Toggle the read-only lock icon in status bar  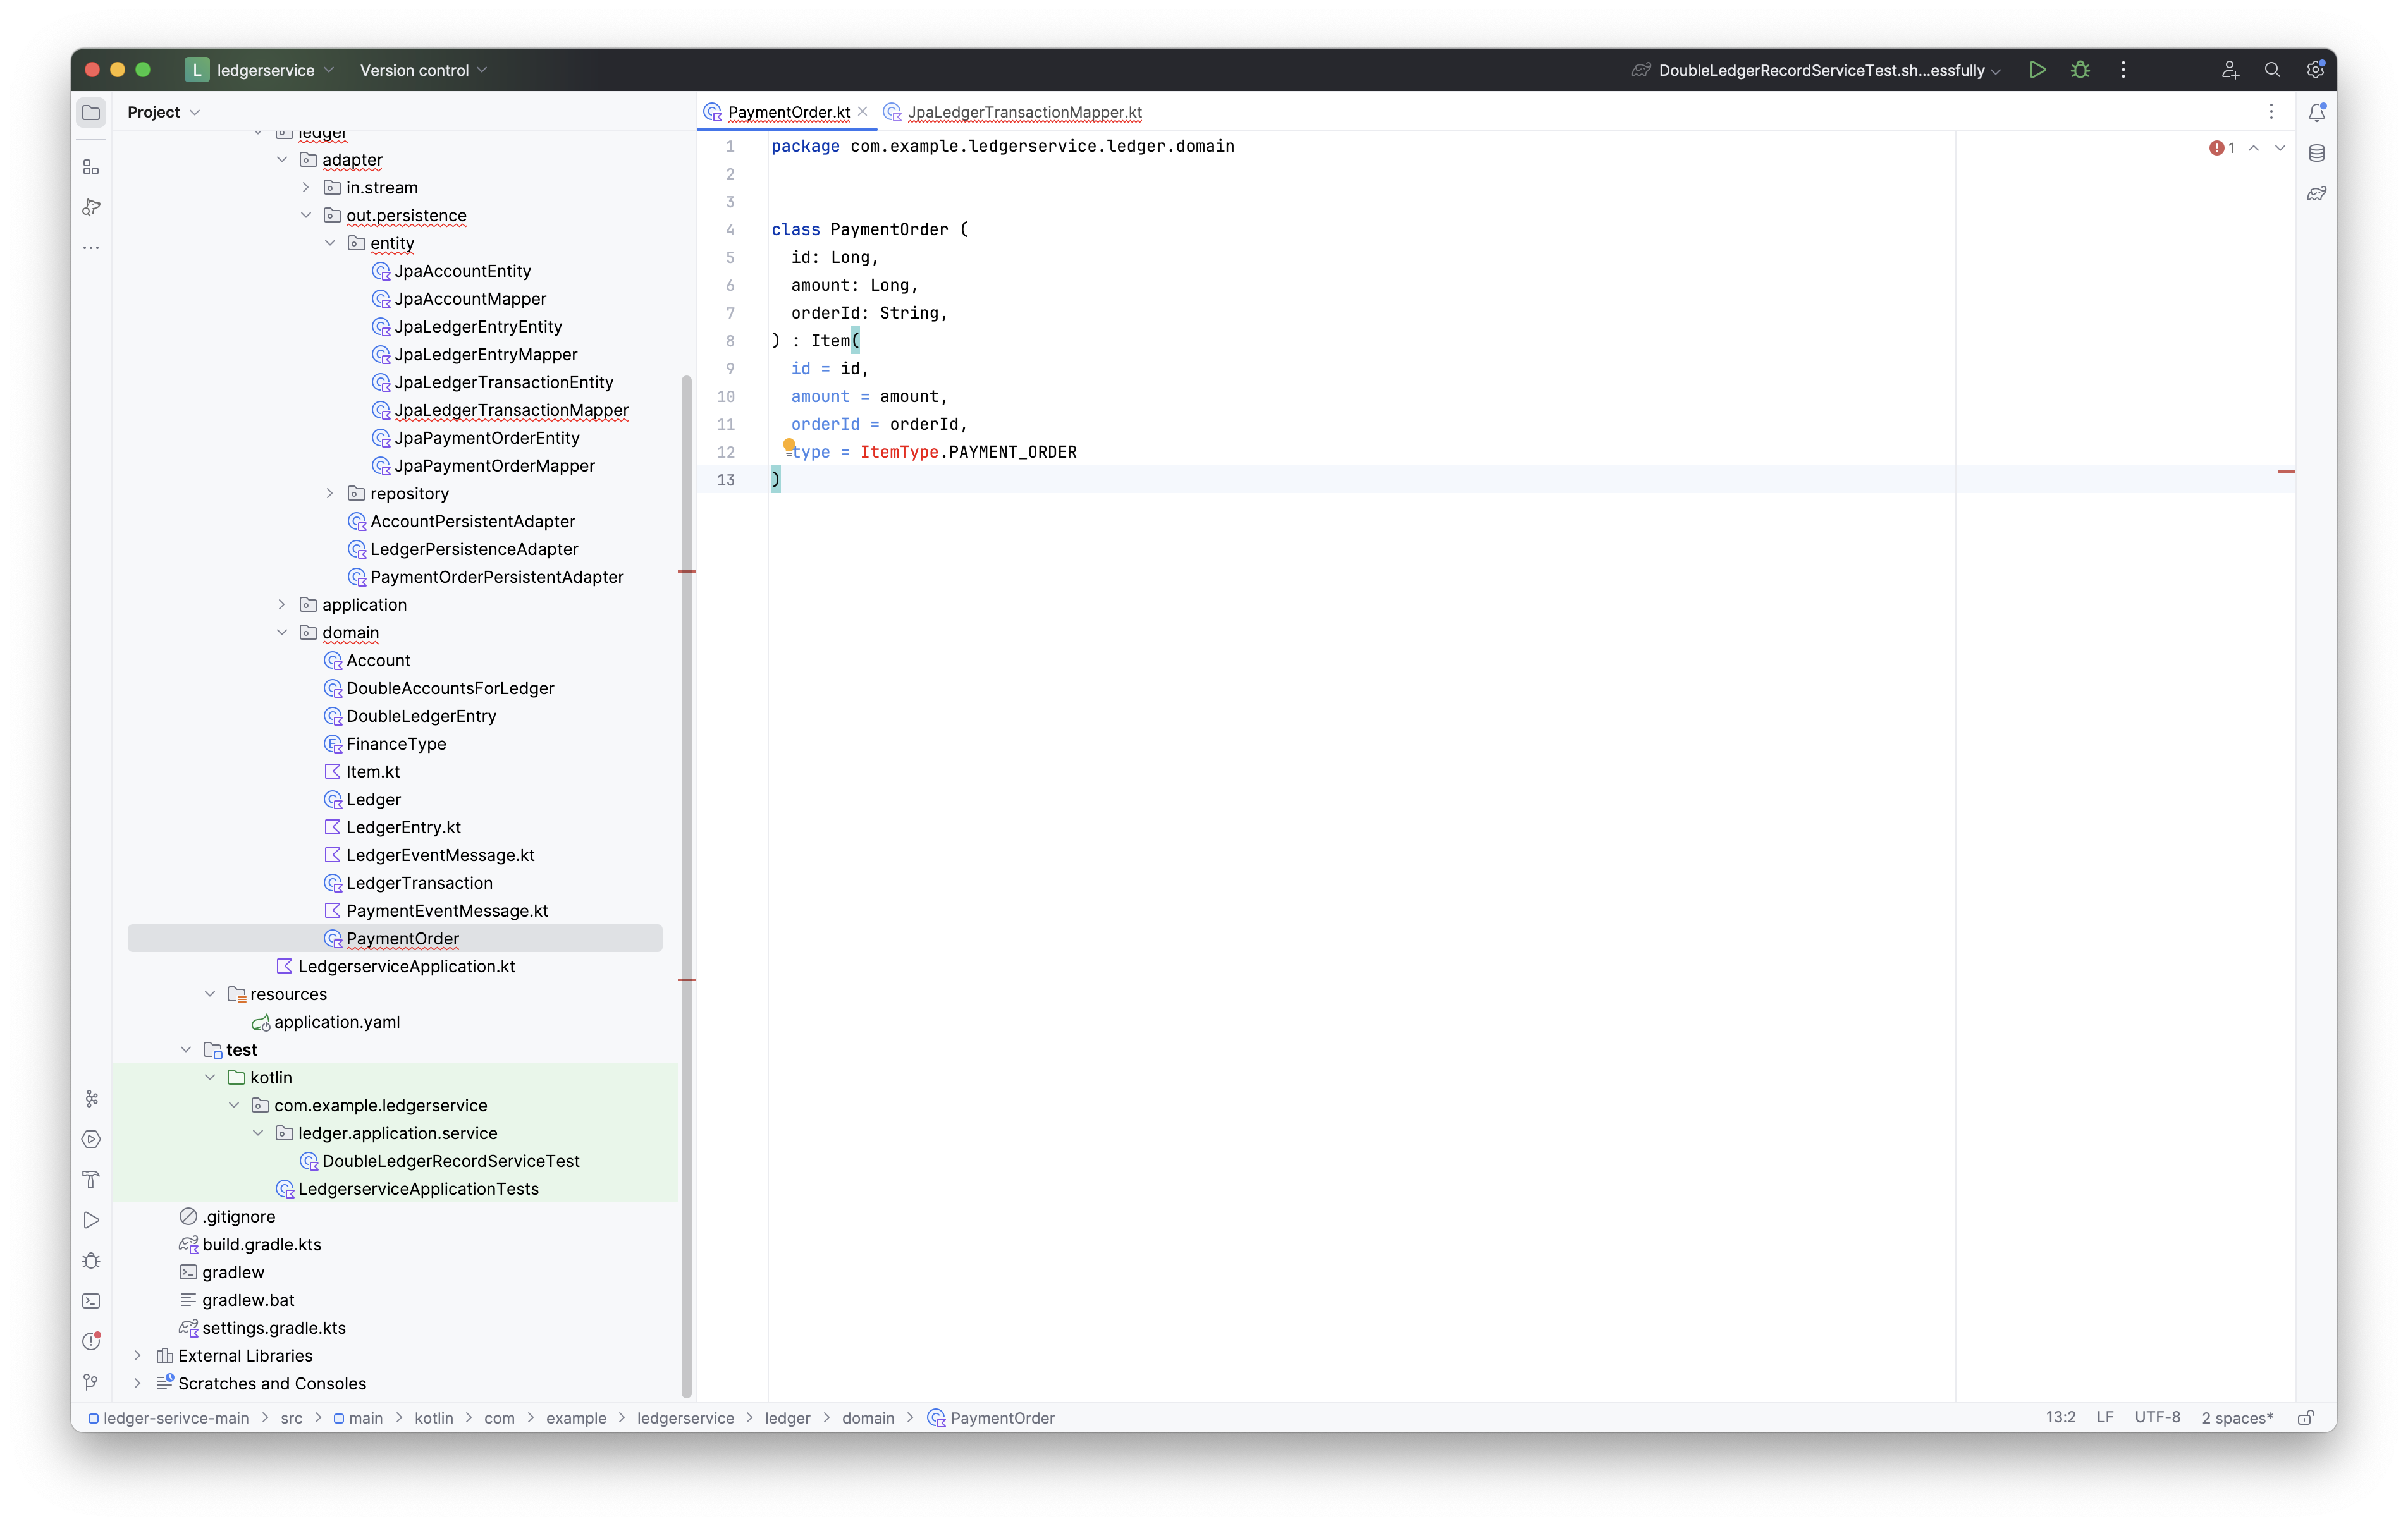point(2306,1418)
